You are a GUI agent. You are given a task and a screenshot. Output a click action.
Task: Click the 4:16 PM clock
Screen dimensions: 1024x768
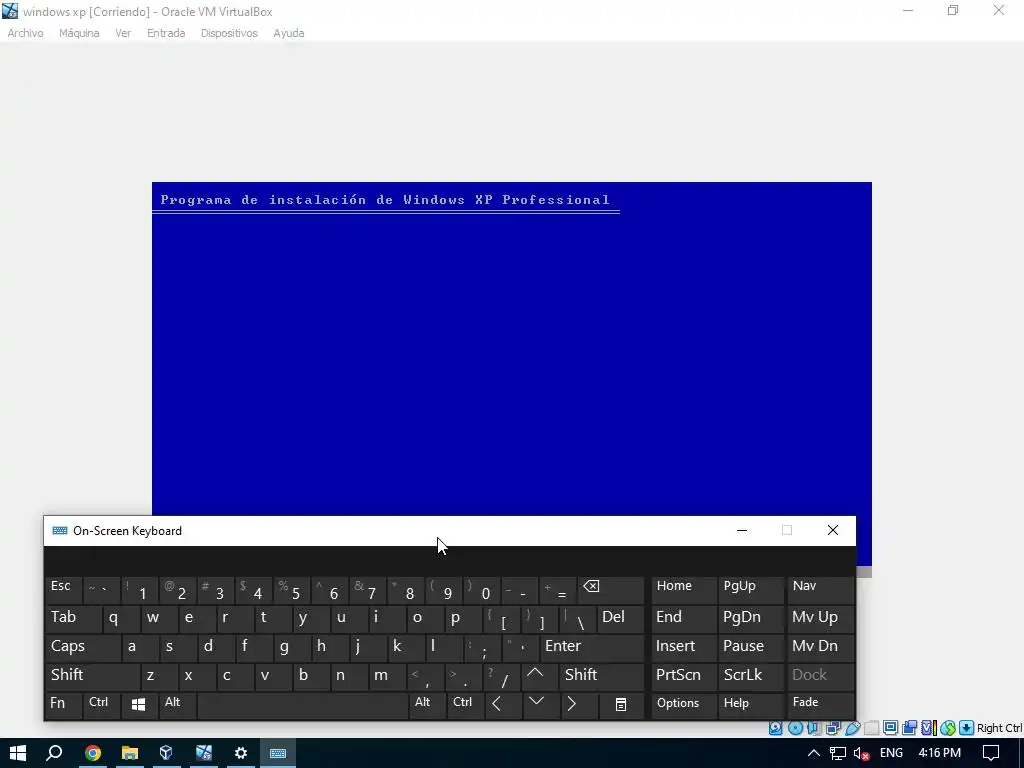pyautogui.click(x=939, y=753)
